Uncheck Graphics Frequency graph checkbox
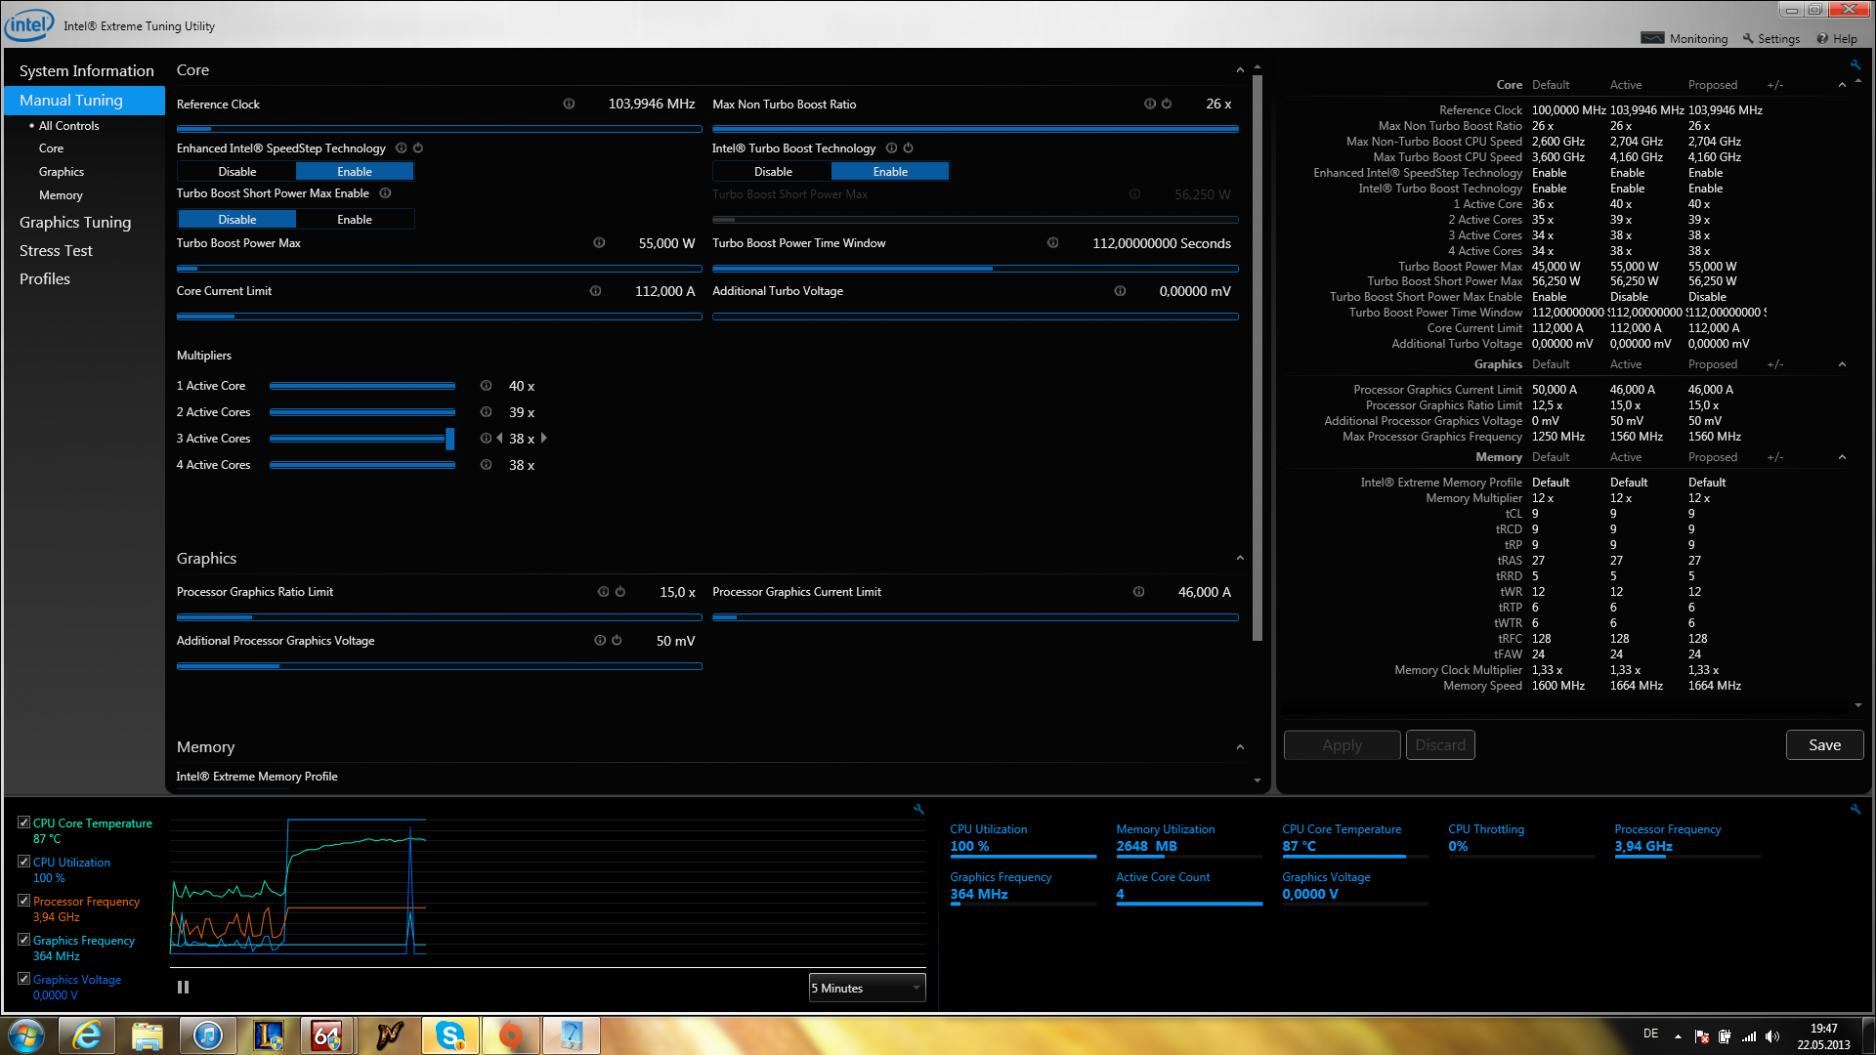 pos(24,940)
